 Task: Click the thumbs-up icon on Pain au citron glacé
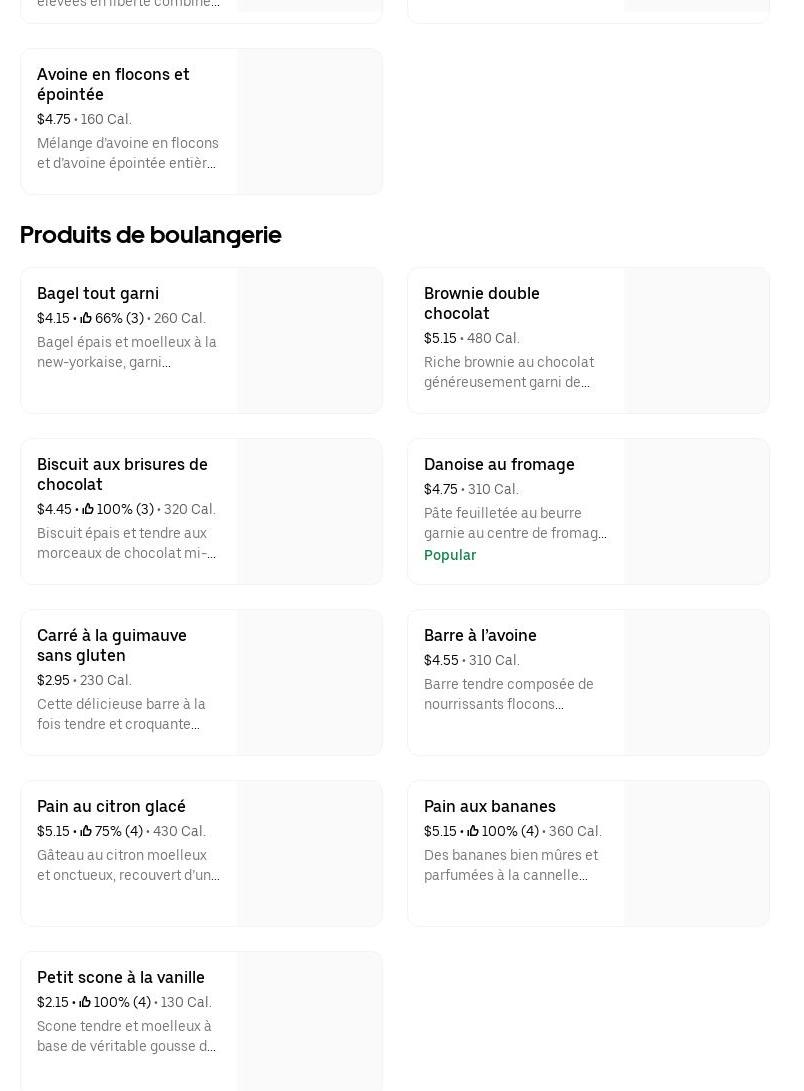click(86, 832)
